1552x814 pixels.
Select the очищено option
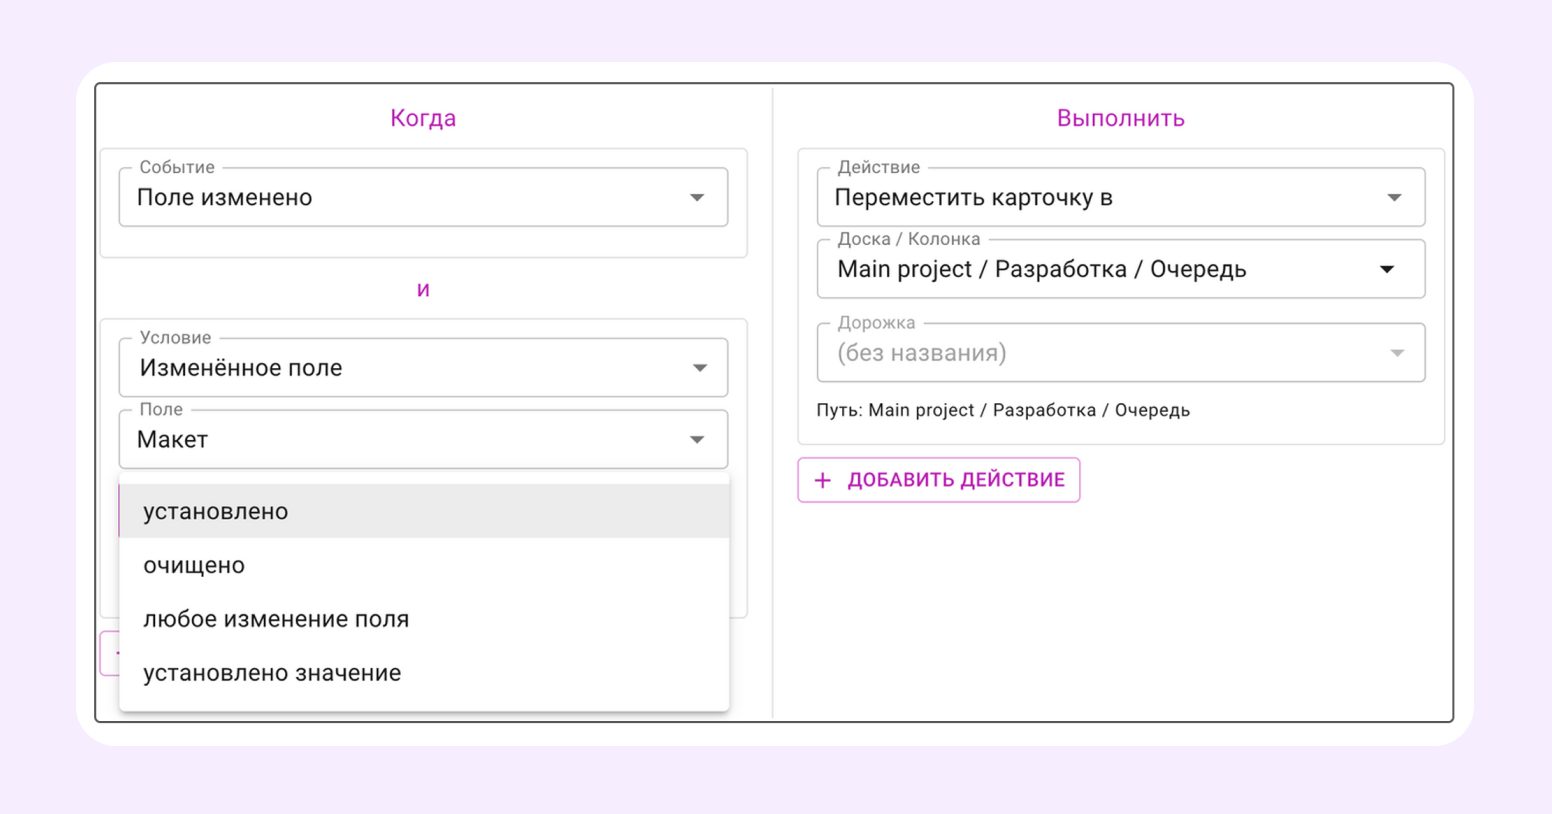(424, 565)
